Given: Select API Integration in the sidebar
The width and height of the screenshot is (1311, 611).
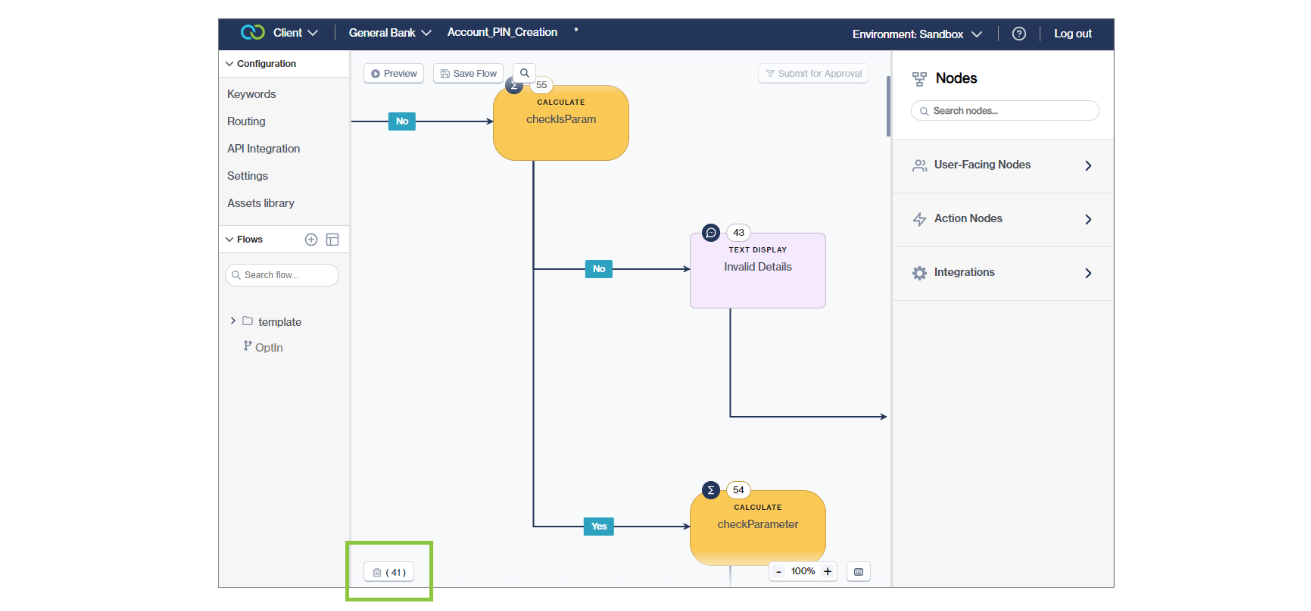Looking at the screenshot, I should pos(263,148).
